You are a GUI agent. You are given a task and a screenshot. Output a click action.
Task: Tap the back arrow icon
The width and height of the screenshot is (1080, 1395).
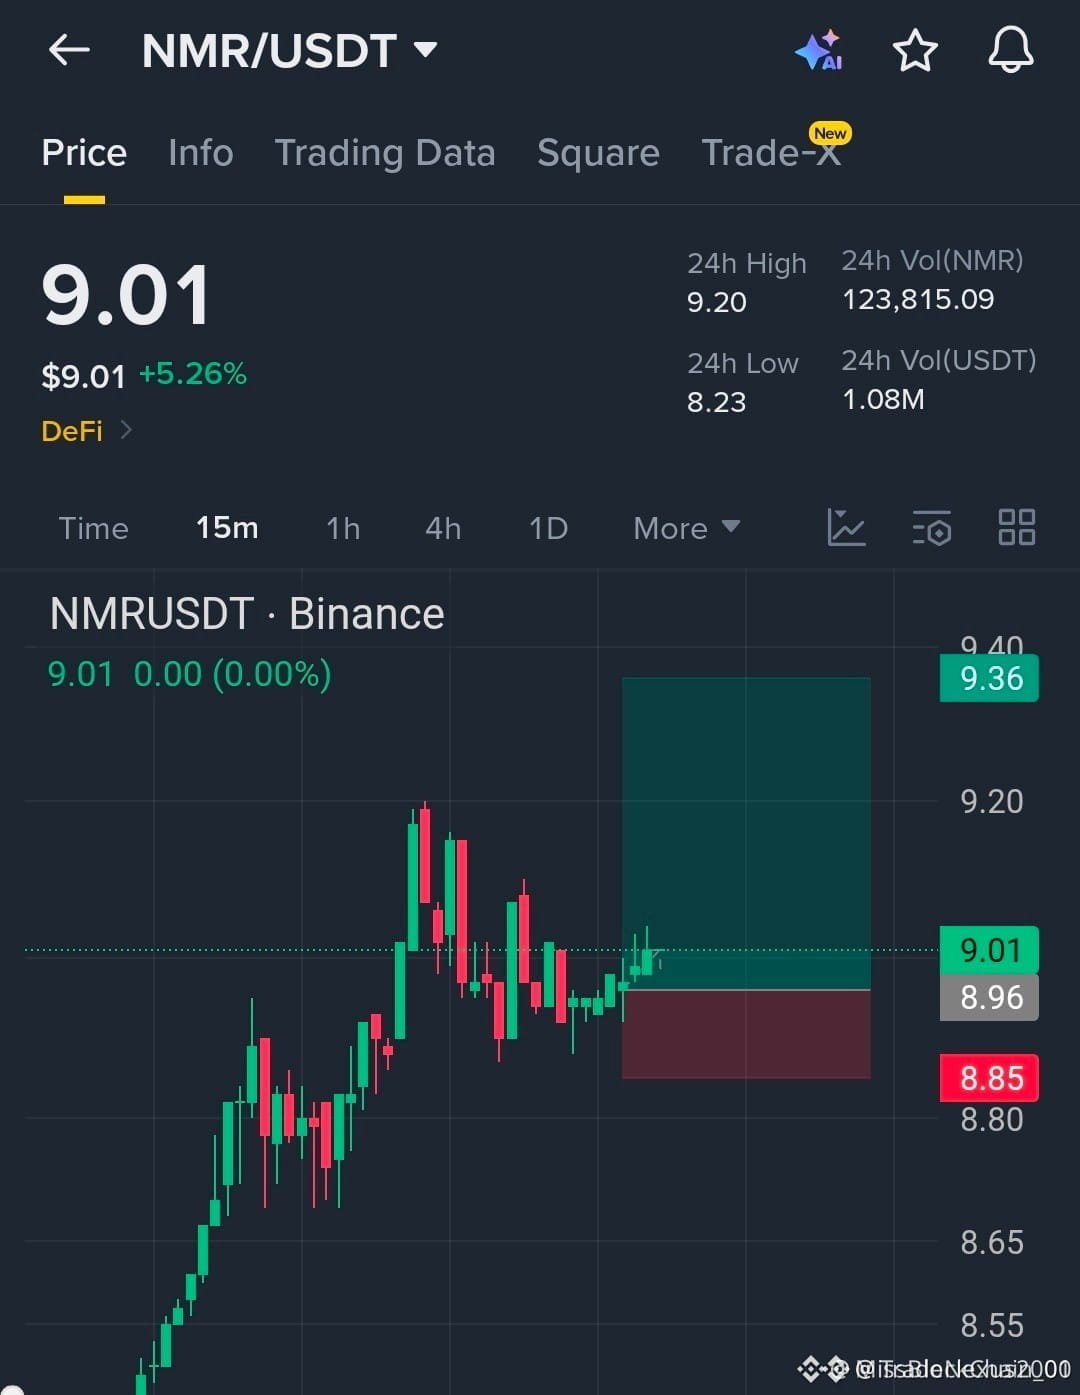[69, 49]
